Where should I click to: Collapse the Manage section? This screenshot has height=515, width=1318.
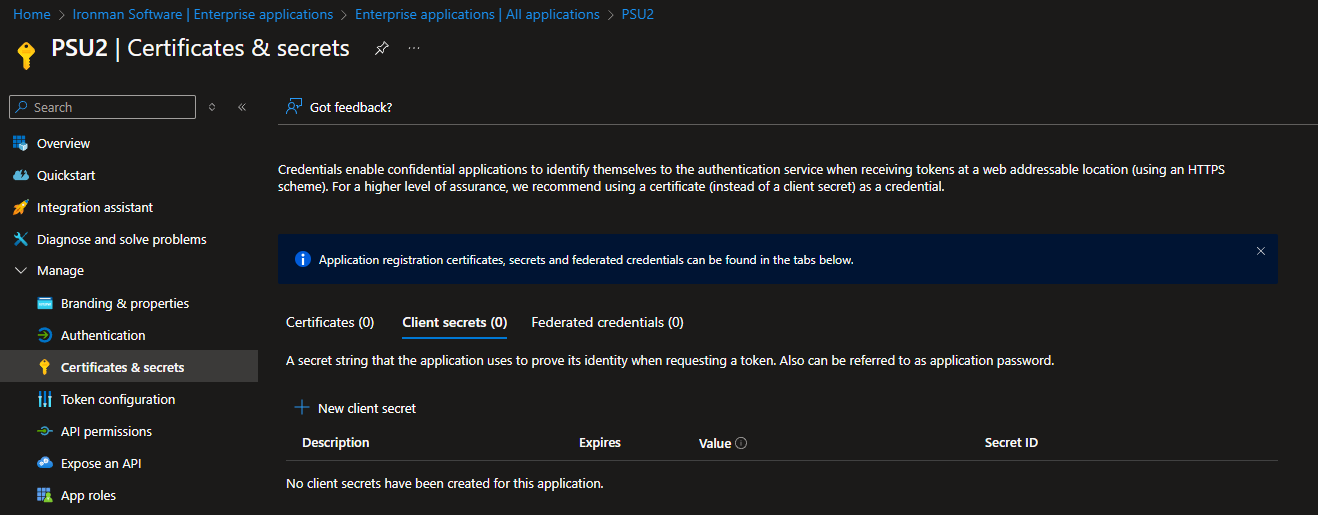click(21, 271)
